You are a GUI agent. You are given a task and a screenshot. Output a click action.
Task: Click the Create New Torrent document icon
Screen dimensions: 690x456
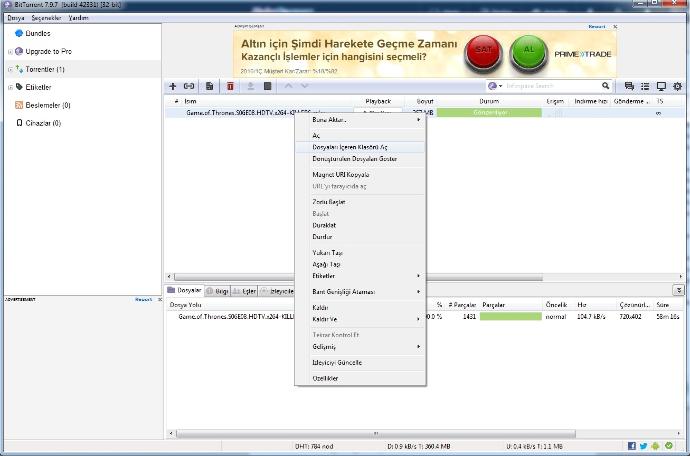[209, 86]
